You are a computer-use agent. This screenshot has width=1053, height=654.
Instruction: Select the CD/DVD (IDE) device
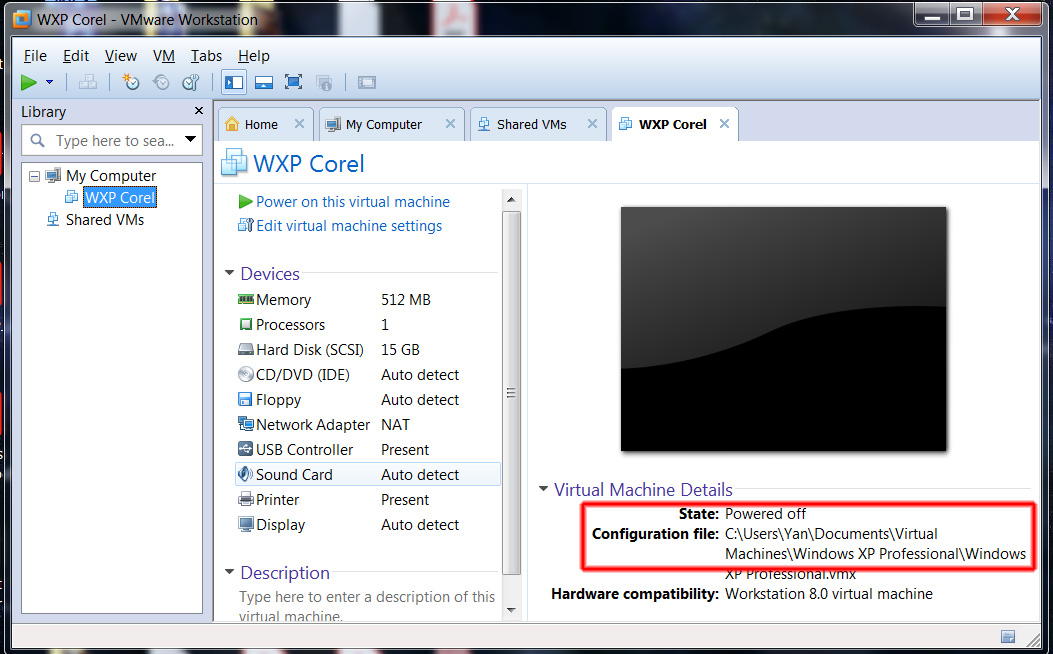pos(367,374)
